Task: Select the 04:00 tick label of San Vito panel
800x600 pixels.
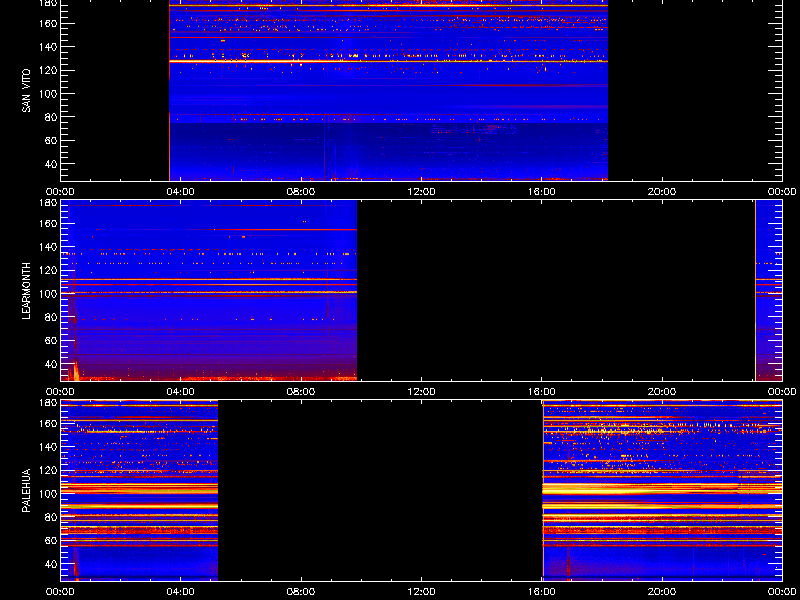Action: (181, 192)
